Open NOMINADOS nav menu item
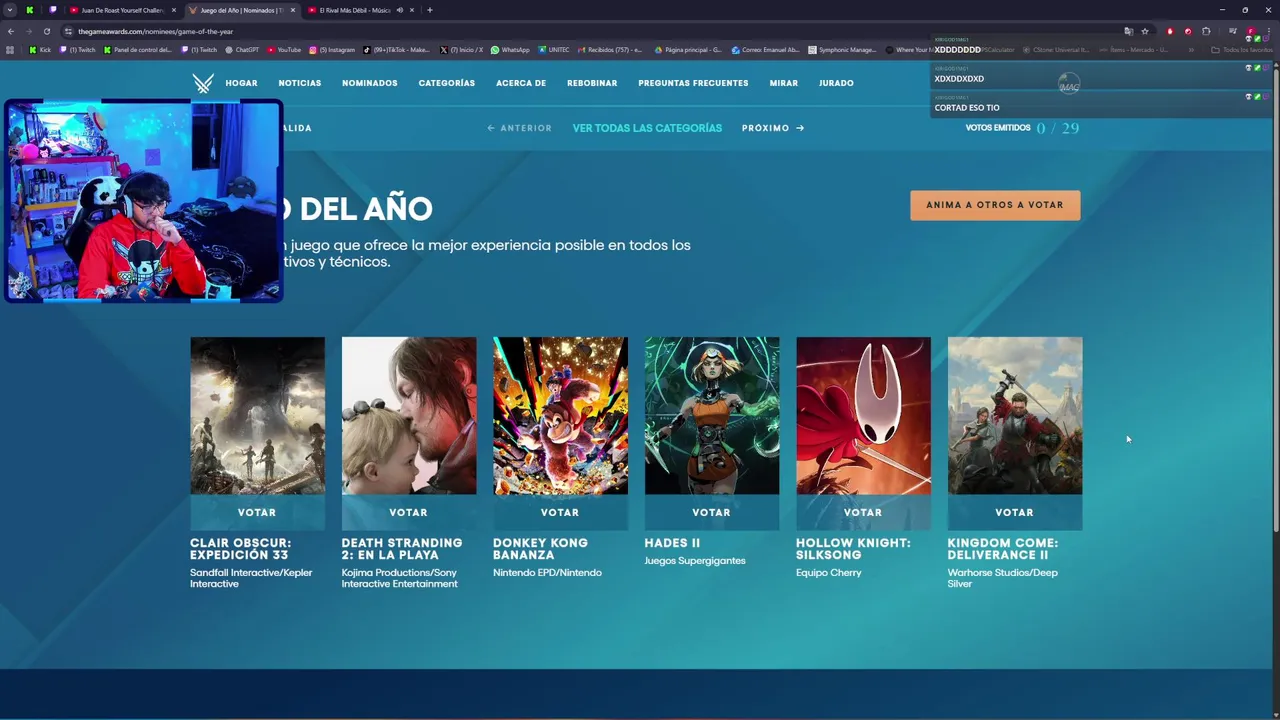Viewport: 1280px width, 720px height. pyautogui.click(x=370, y=83)
